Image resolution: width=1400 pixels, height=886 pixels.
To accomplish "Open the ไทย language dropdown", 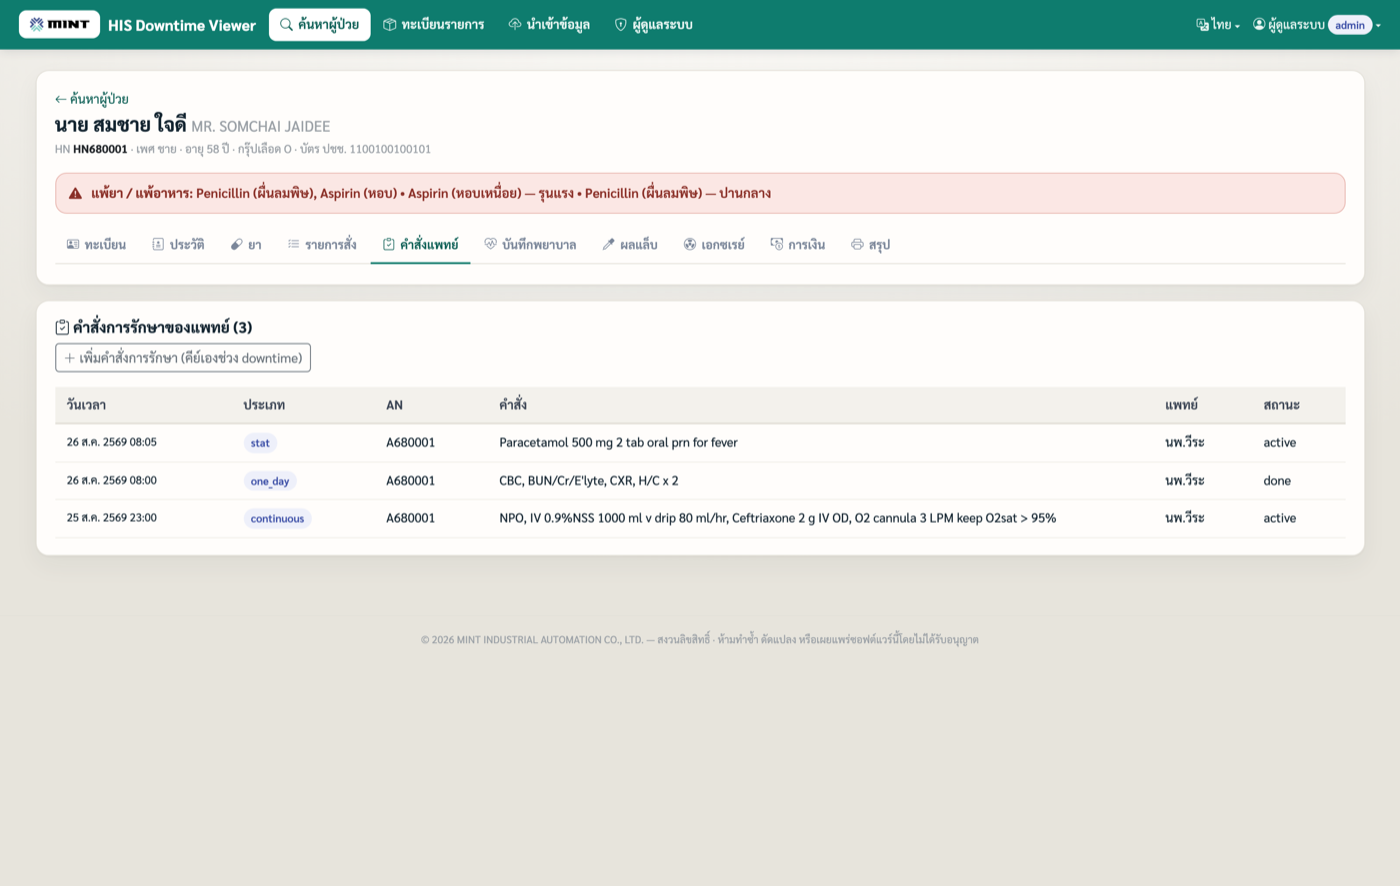I will click(x=1218, y=25).
